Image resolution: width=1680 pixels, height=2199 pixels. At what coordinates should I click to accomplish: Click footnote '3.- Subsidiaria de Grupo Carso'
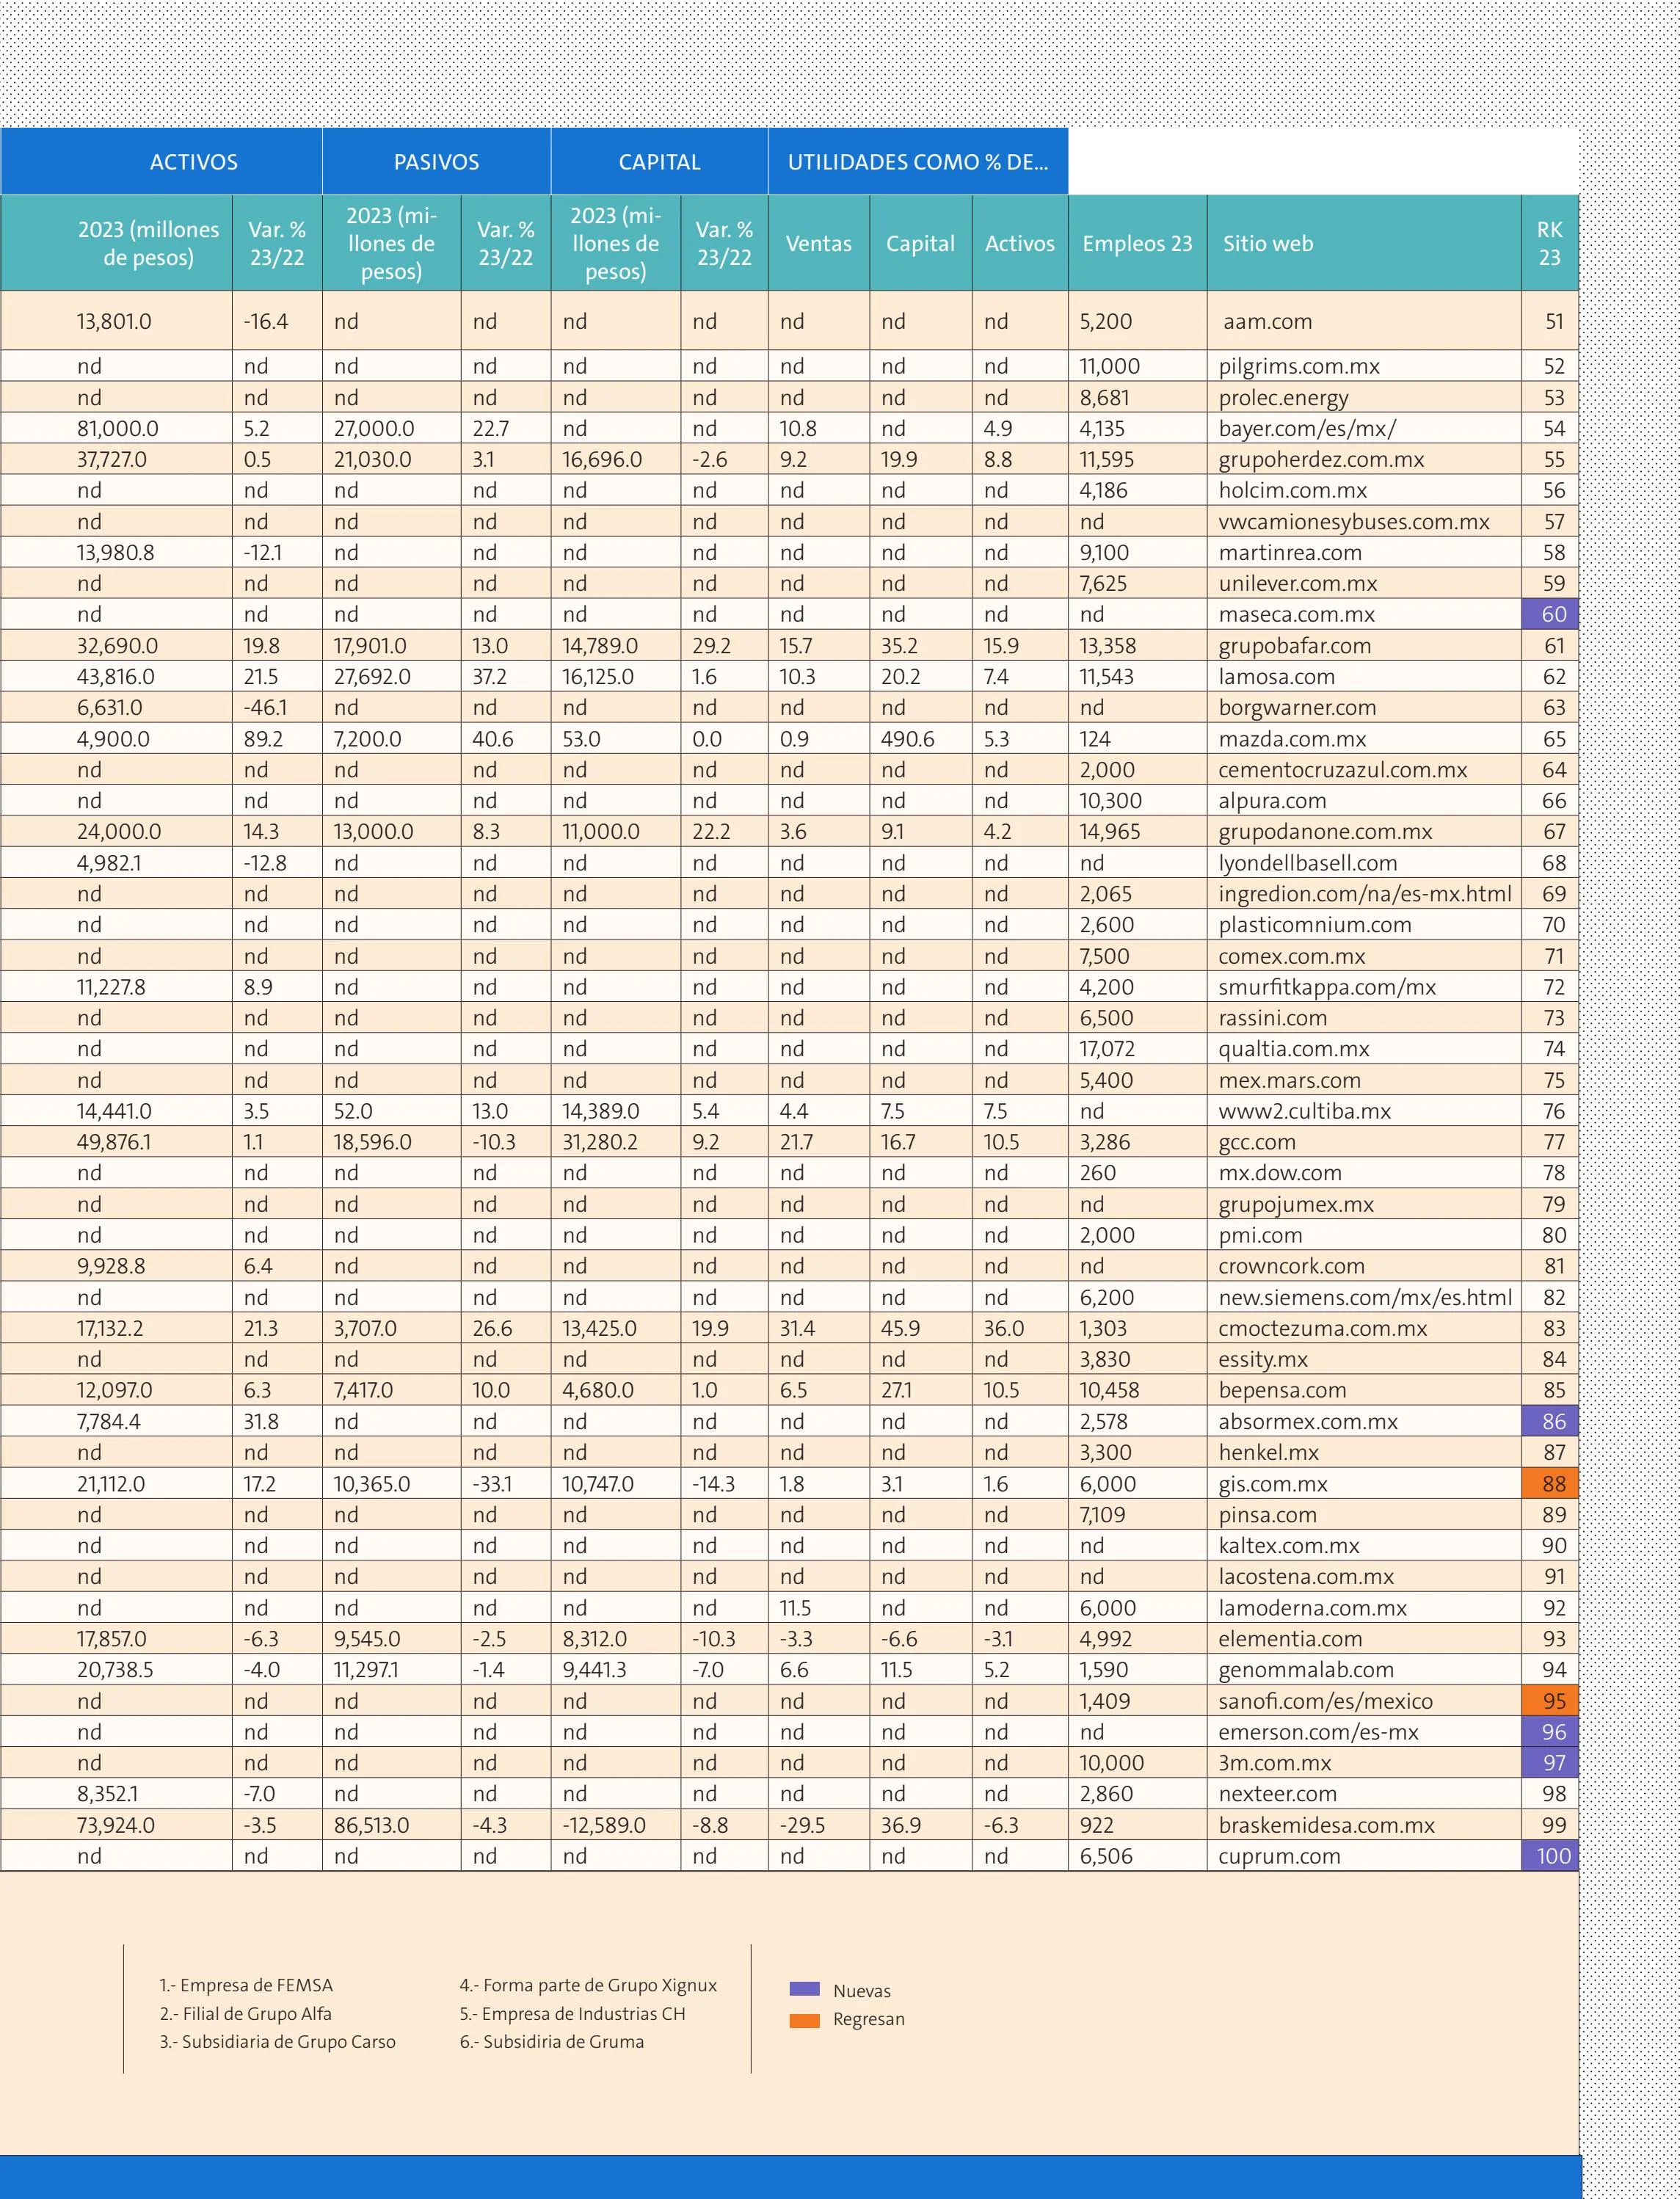pos(277,2042)
